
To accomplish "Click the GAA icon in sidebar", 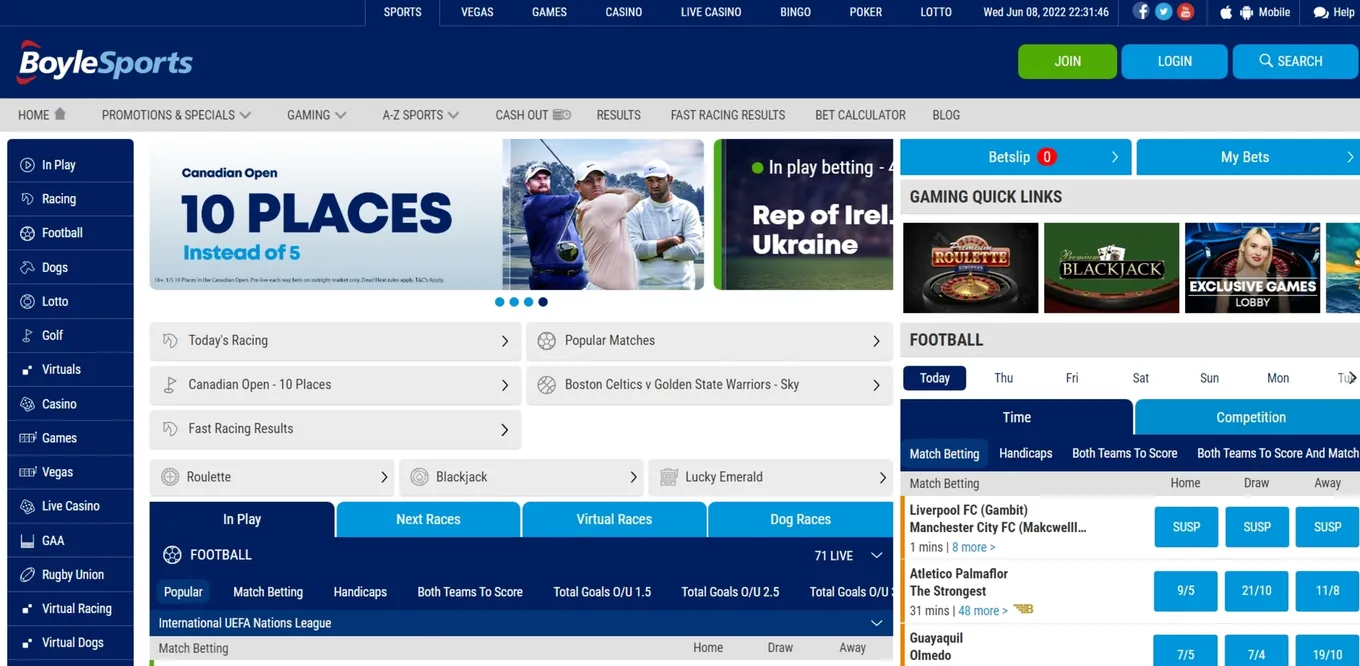I will click(x=27, y=541).
